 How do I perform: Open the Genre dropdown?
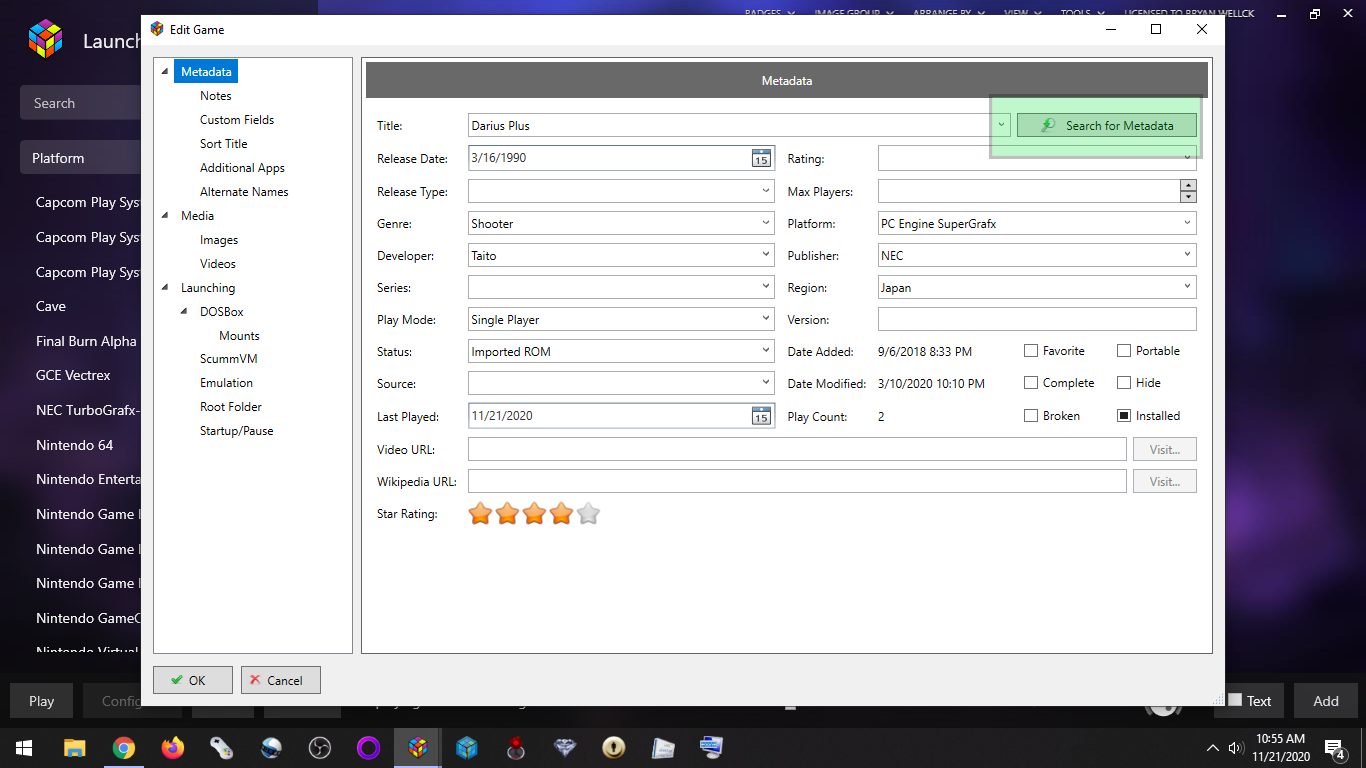766,223
